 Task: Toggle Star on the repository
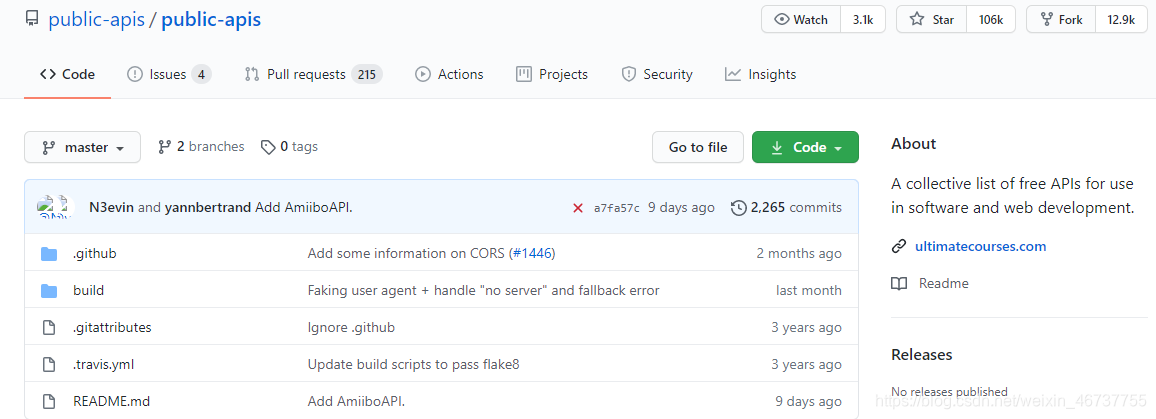(933, 20)
